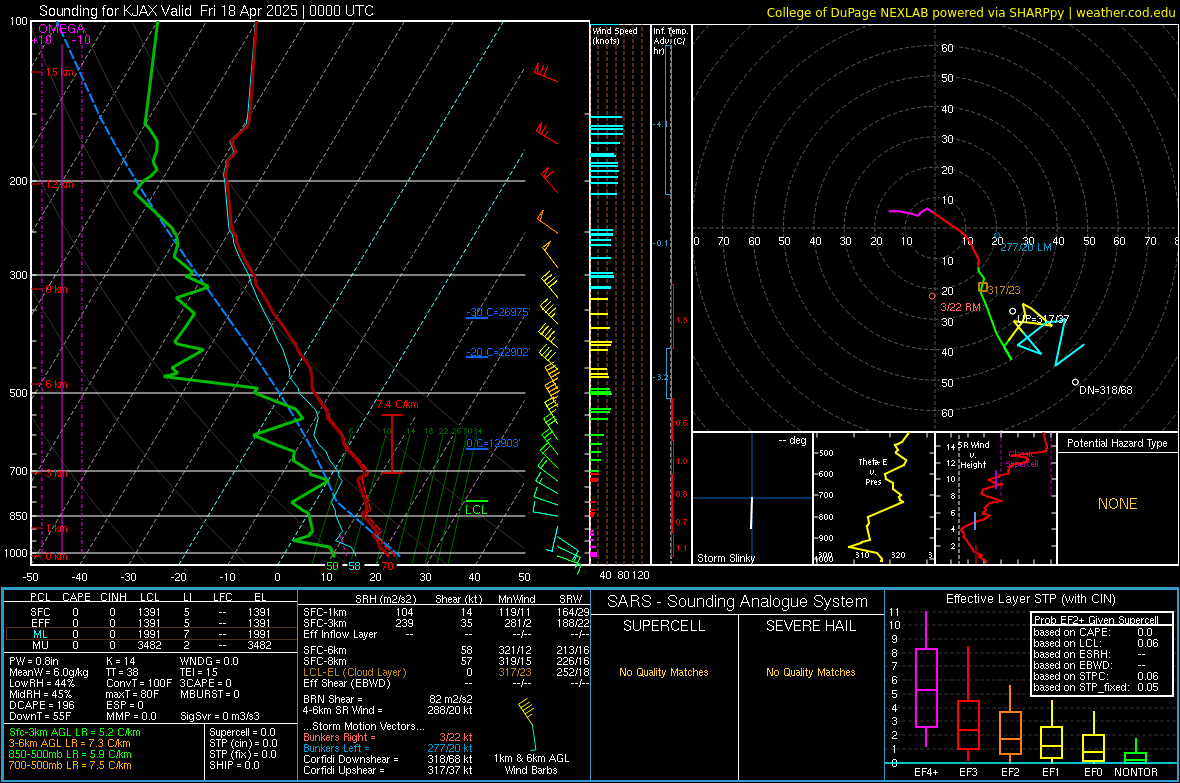The image size is (1180, 783).
Task: Click the 'Supercell = 0.0' value
Action: (242, 732)
